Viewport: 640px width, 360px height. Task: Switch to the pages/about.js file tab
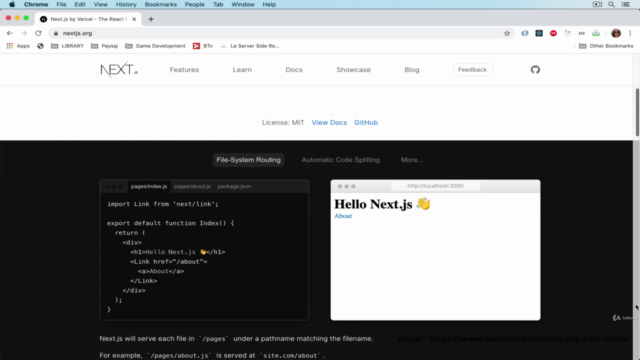coord(192,186)
